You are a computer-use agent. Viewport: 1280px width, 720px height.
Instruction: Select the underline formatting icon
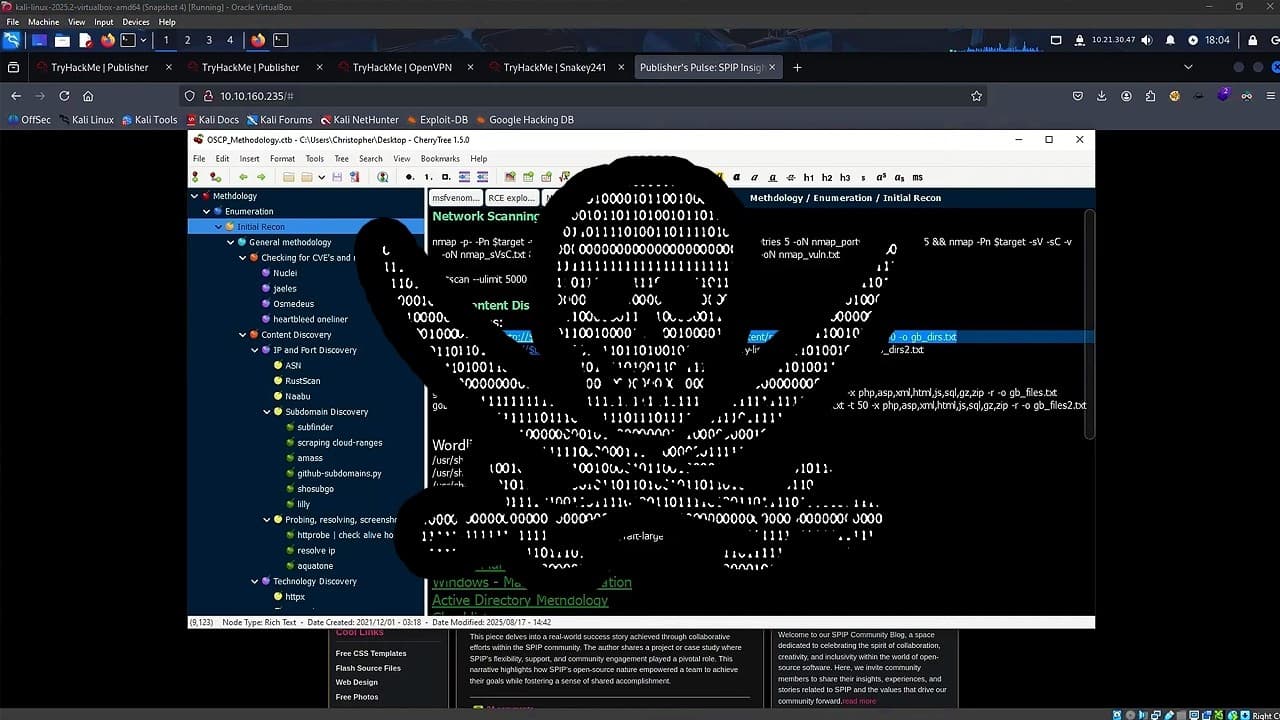(772, 177)
